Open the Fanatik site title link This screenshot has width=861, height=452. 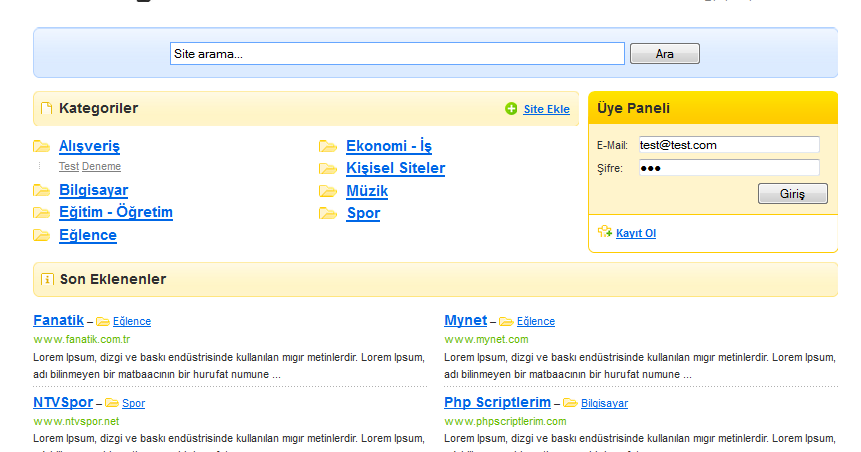point(59,320)
